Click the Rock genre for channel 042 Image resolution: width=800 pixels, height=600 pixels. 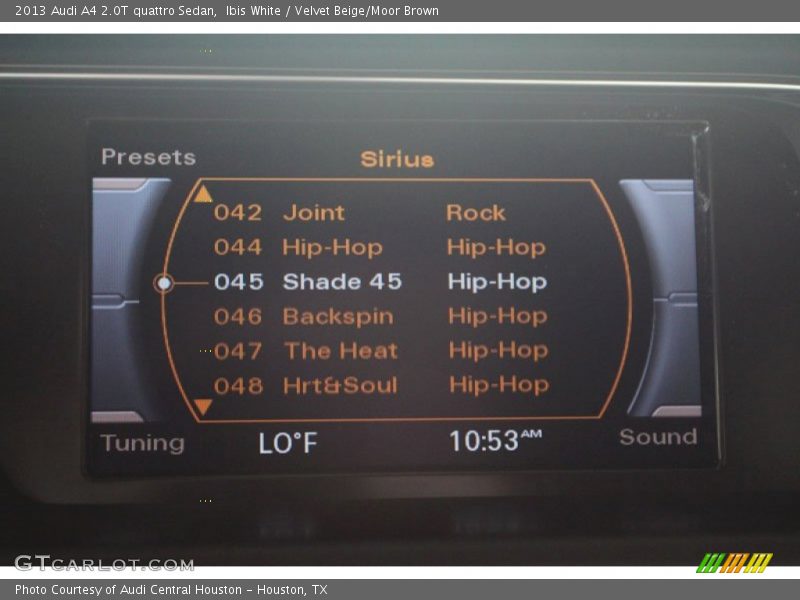click(476, 213)
